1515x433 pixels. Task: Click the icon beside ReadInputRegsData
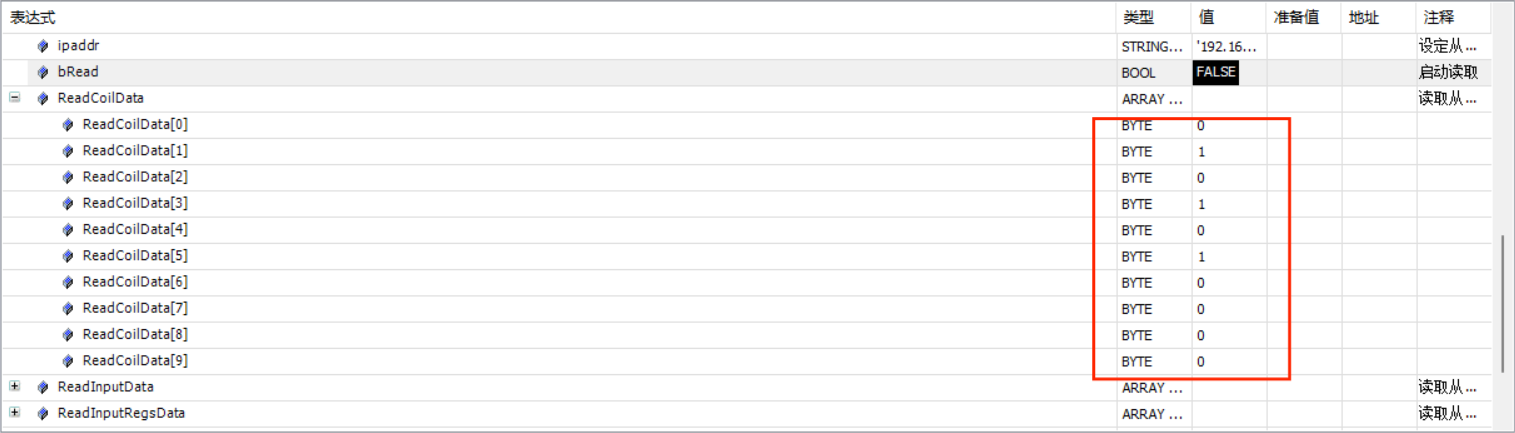coord(43,413)
